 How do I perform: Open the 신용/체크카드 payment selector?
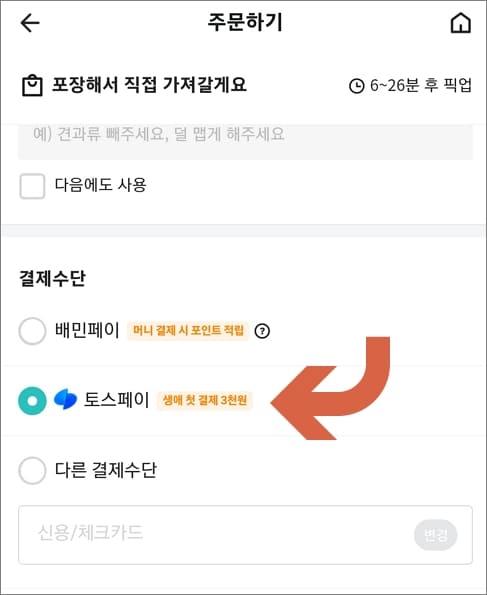[245, 535]
